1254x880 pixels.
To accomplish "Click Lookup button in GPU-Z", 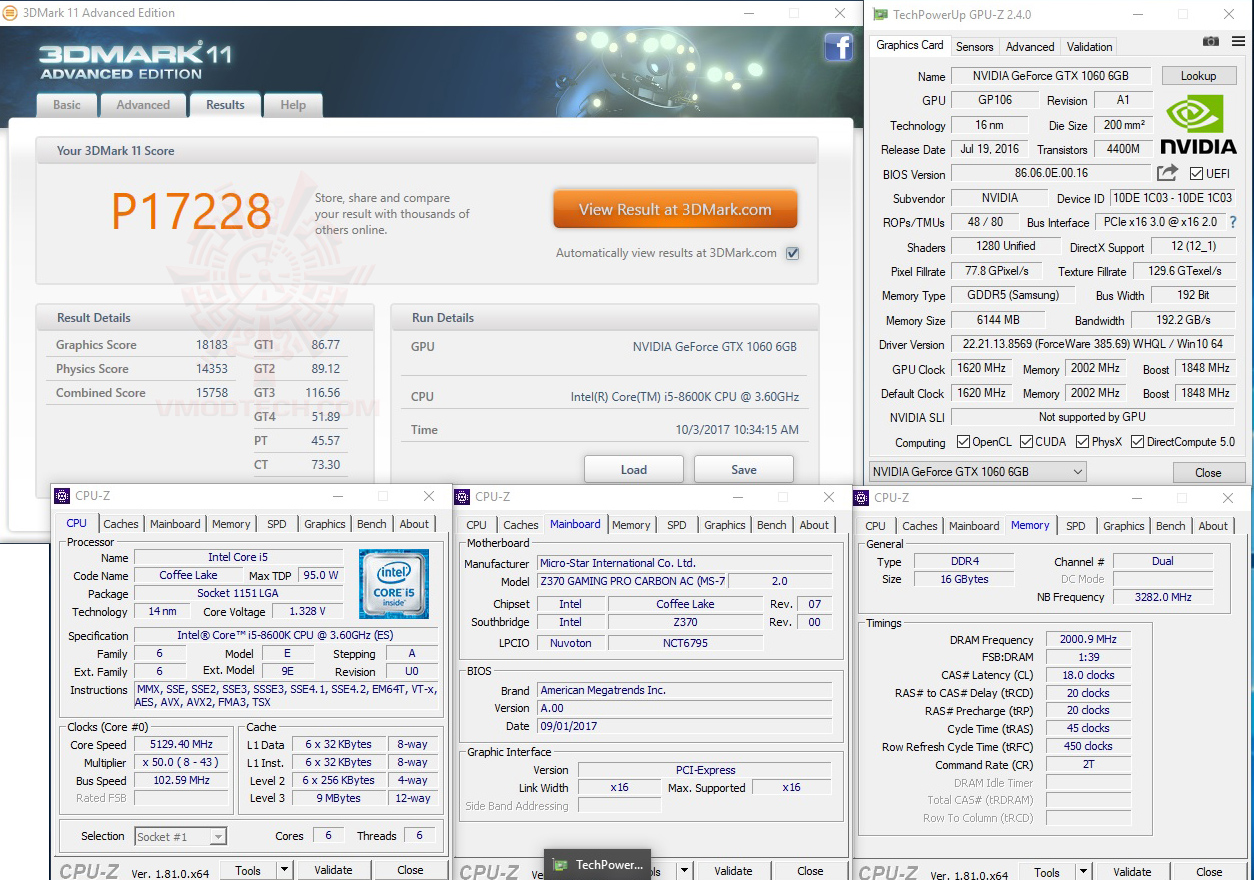I will pos(1198,76).
